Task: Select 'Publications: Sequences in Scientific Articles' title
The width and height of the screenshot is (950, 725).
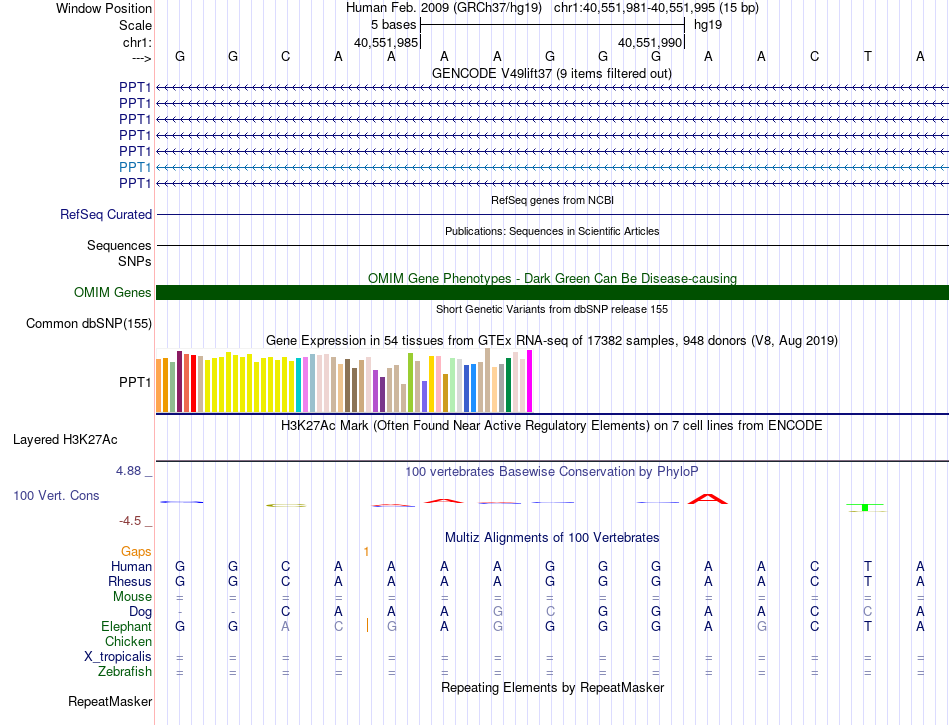Action: point(552,231)
